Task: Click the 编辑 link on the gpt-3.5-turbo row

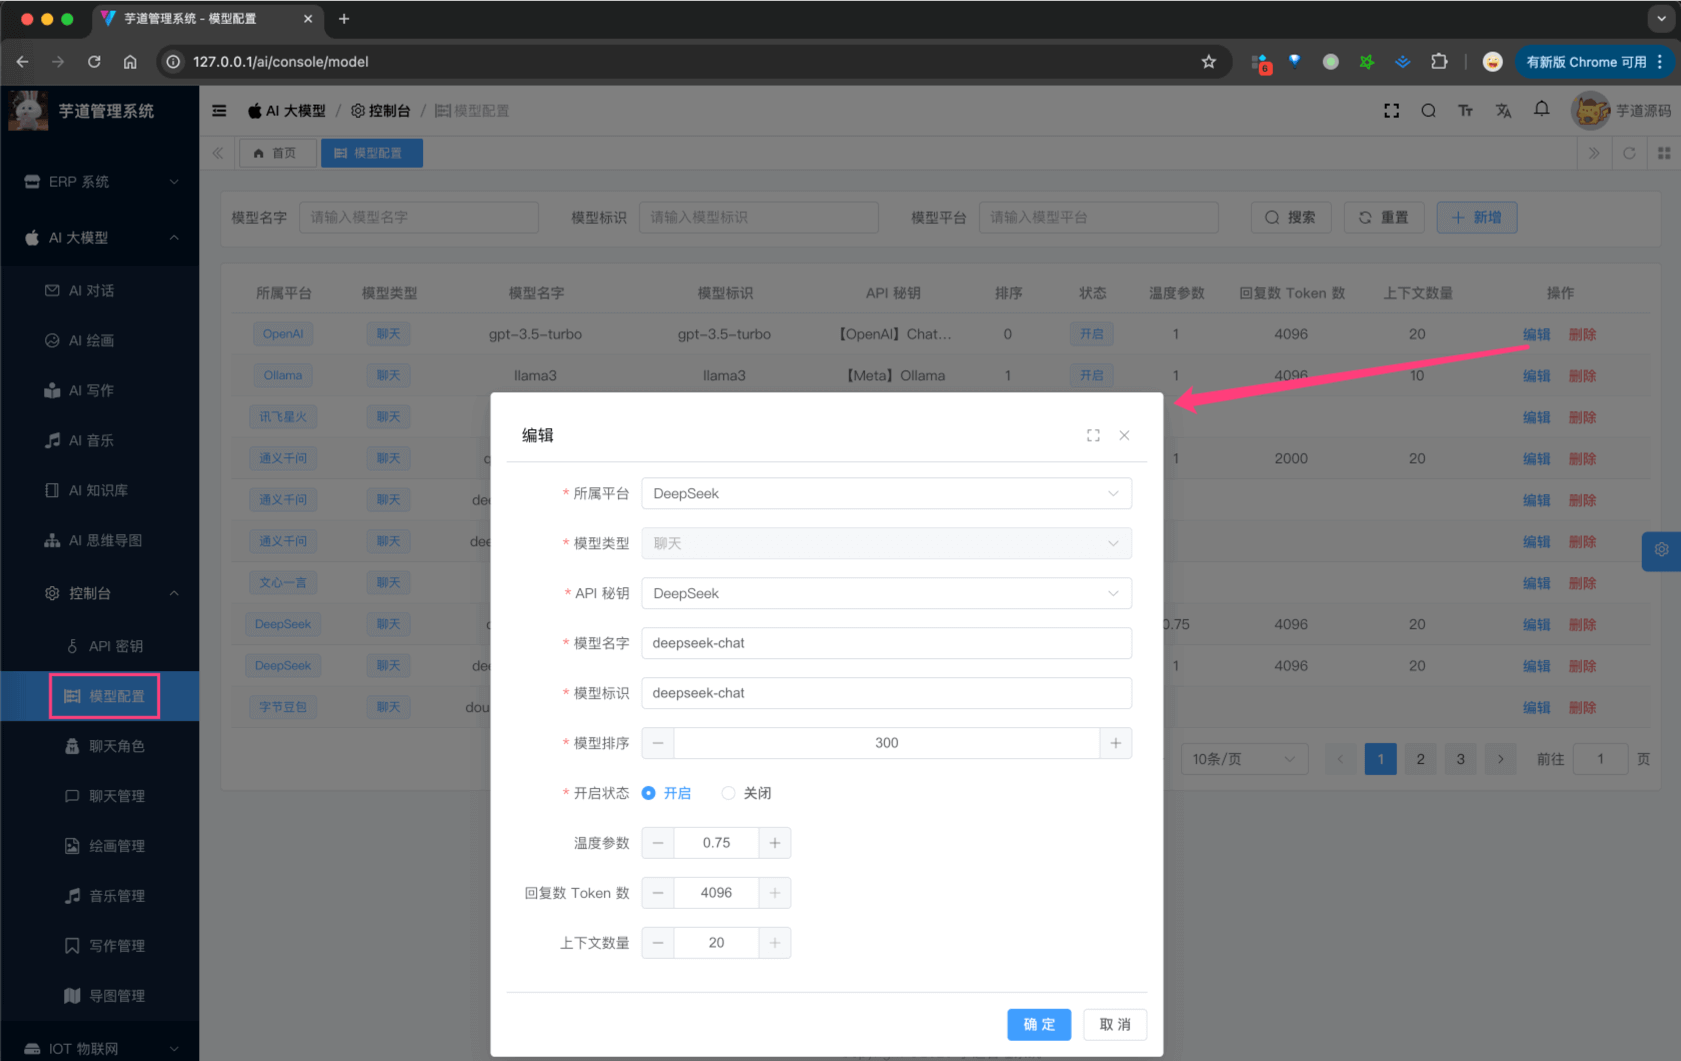Action: (1536, 333)
